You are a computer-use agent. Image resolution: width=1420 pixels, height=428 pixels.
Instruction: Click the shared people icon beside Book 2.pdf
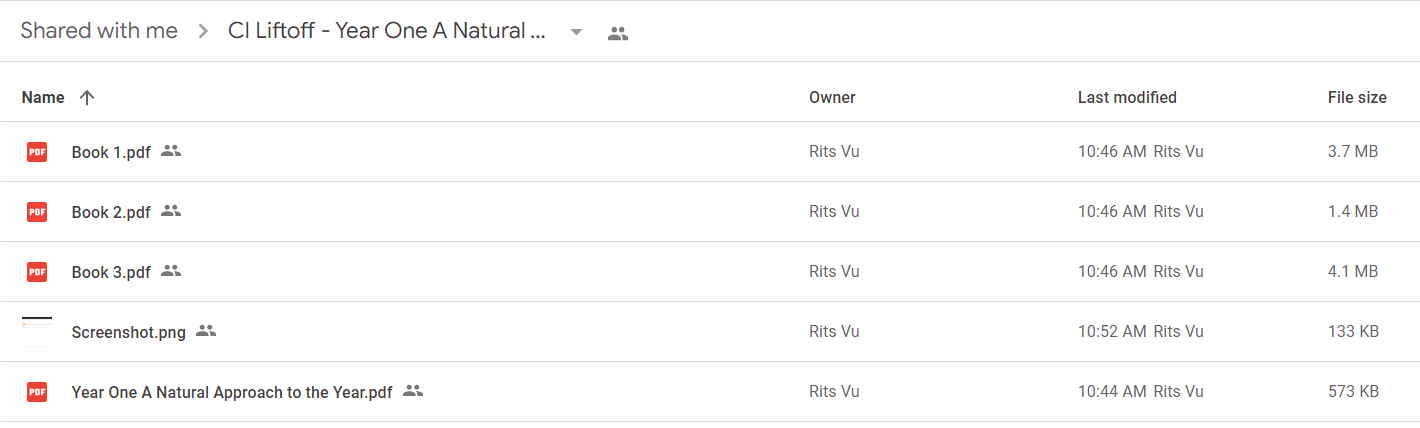[171, 211]
